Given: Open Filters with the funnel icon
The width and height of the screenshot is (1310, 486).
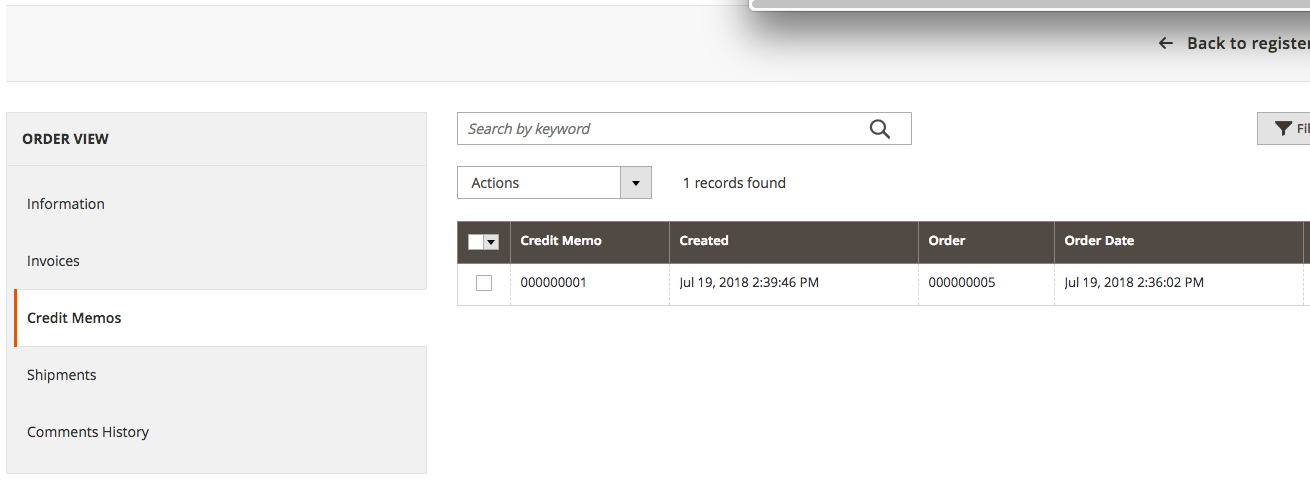Looking at the screenshot, I should [1285, 129].
